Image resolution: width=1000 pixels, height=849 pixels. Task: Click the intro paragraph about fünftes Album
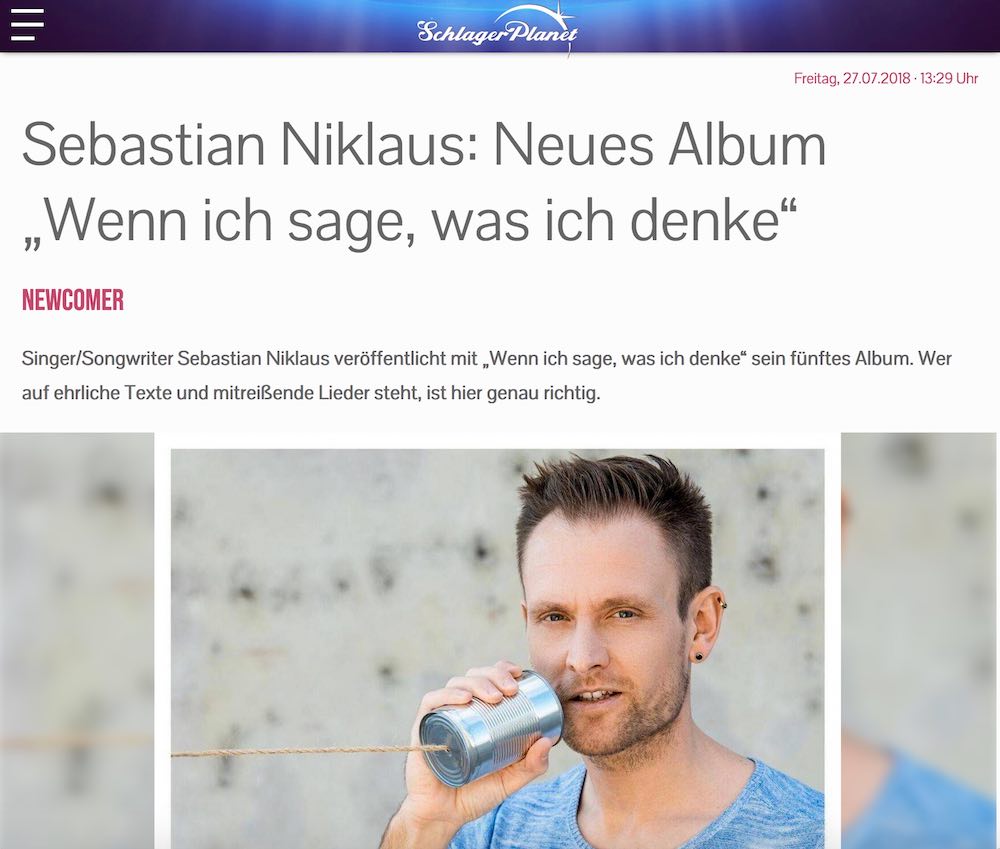click(x=487, y=376)
